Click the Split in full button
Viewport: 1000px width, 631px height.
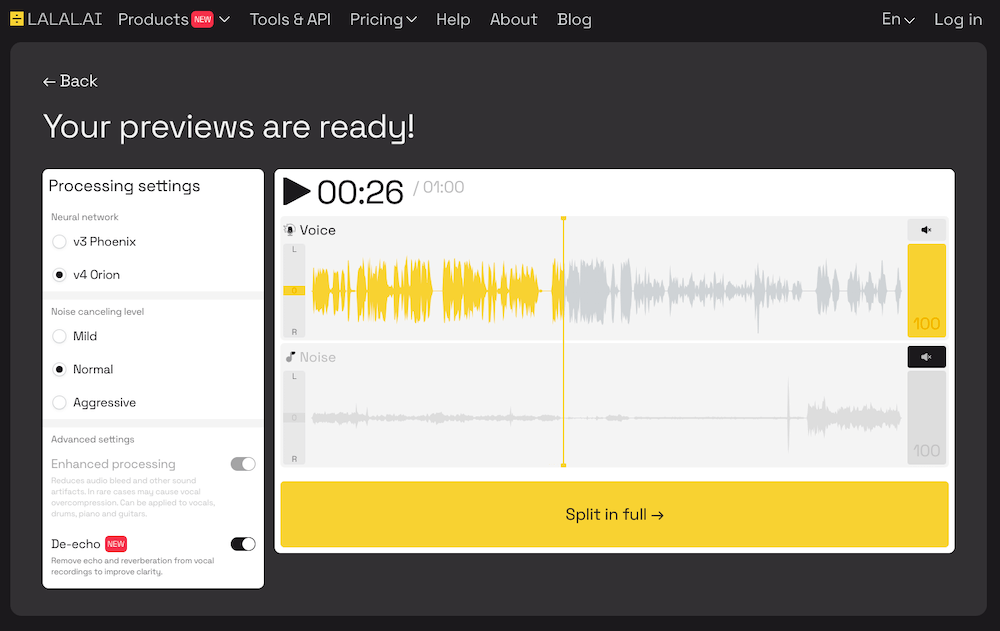[614, 514]
